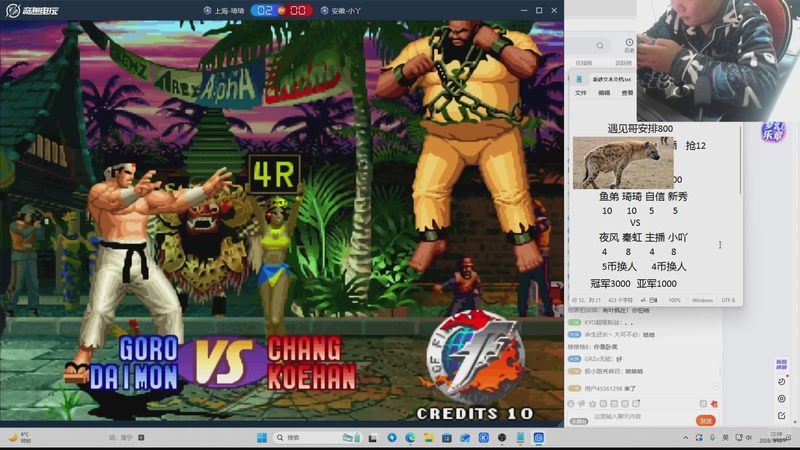Open the Windows Start menu
Image resolution: width=800 pixels, height=450 pixels.
[x=262, y=438]
